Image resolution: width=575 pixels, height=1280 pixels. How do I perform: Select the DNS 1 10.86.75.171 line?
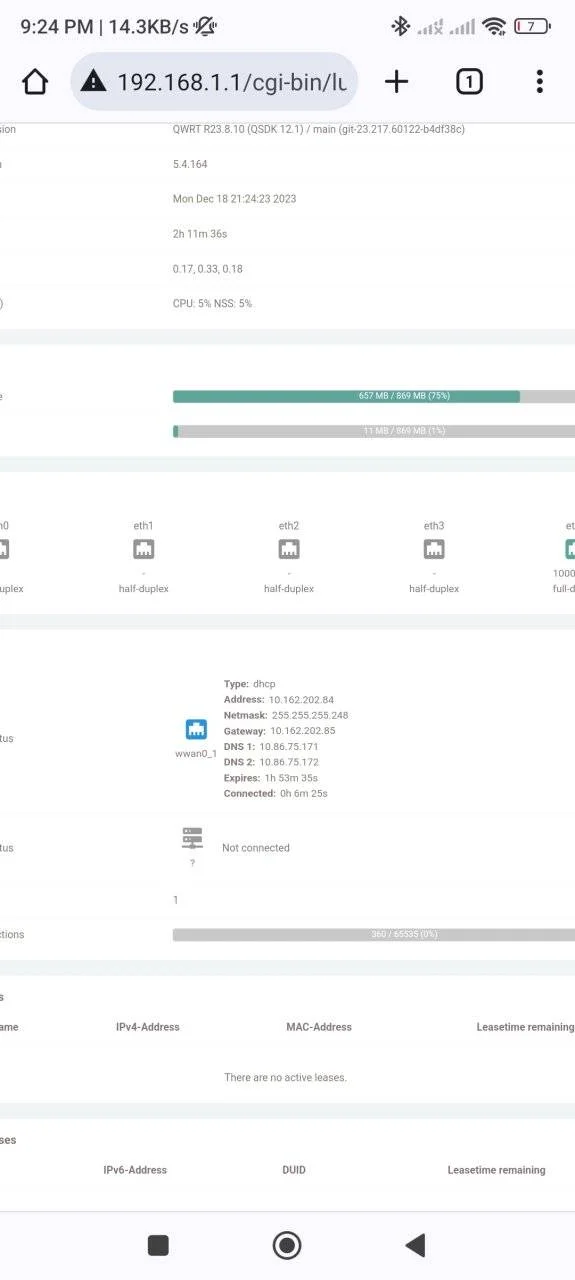pyautogui.click(x=271, y=747)
